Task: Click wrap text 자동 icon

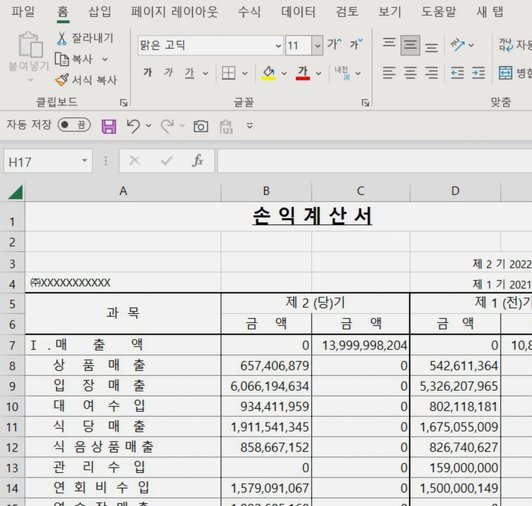Action: (506, 45)
